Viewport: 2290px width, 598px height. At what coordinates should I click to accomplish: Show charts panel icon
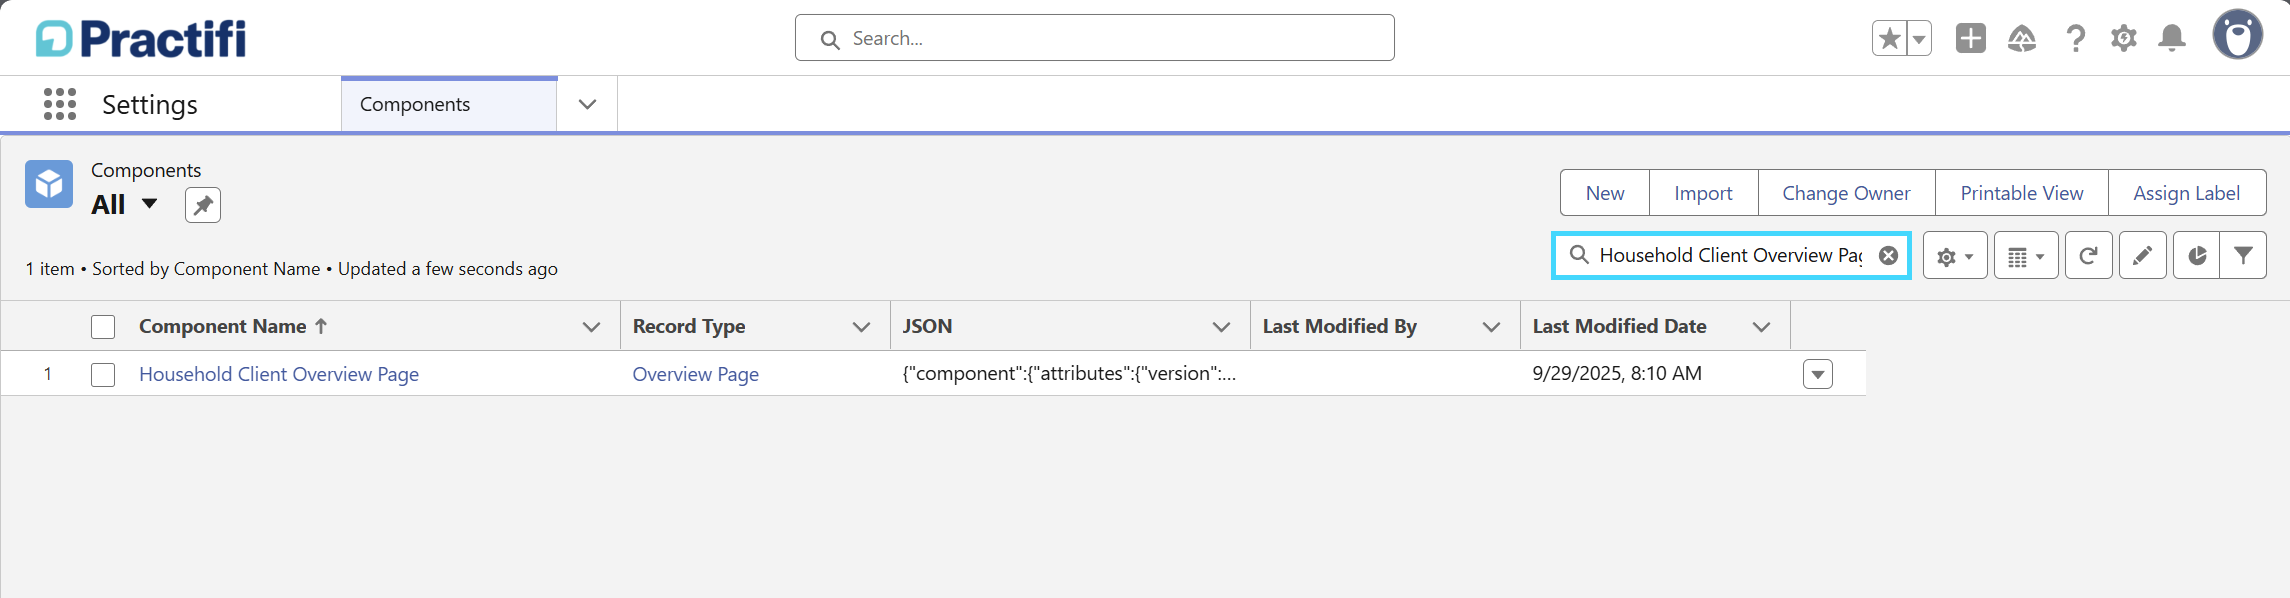[2196, 256]
